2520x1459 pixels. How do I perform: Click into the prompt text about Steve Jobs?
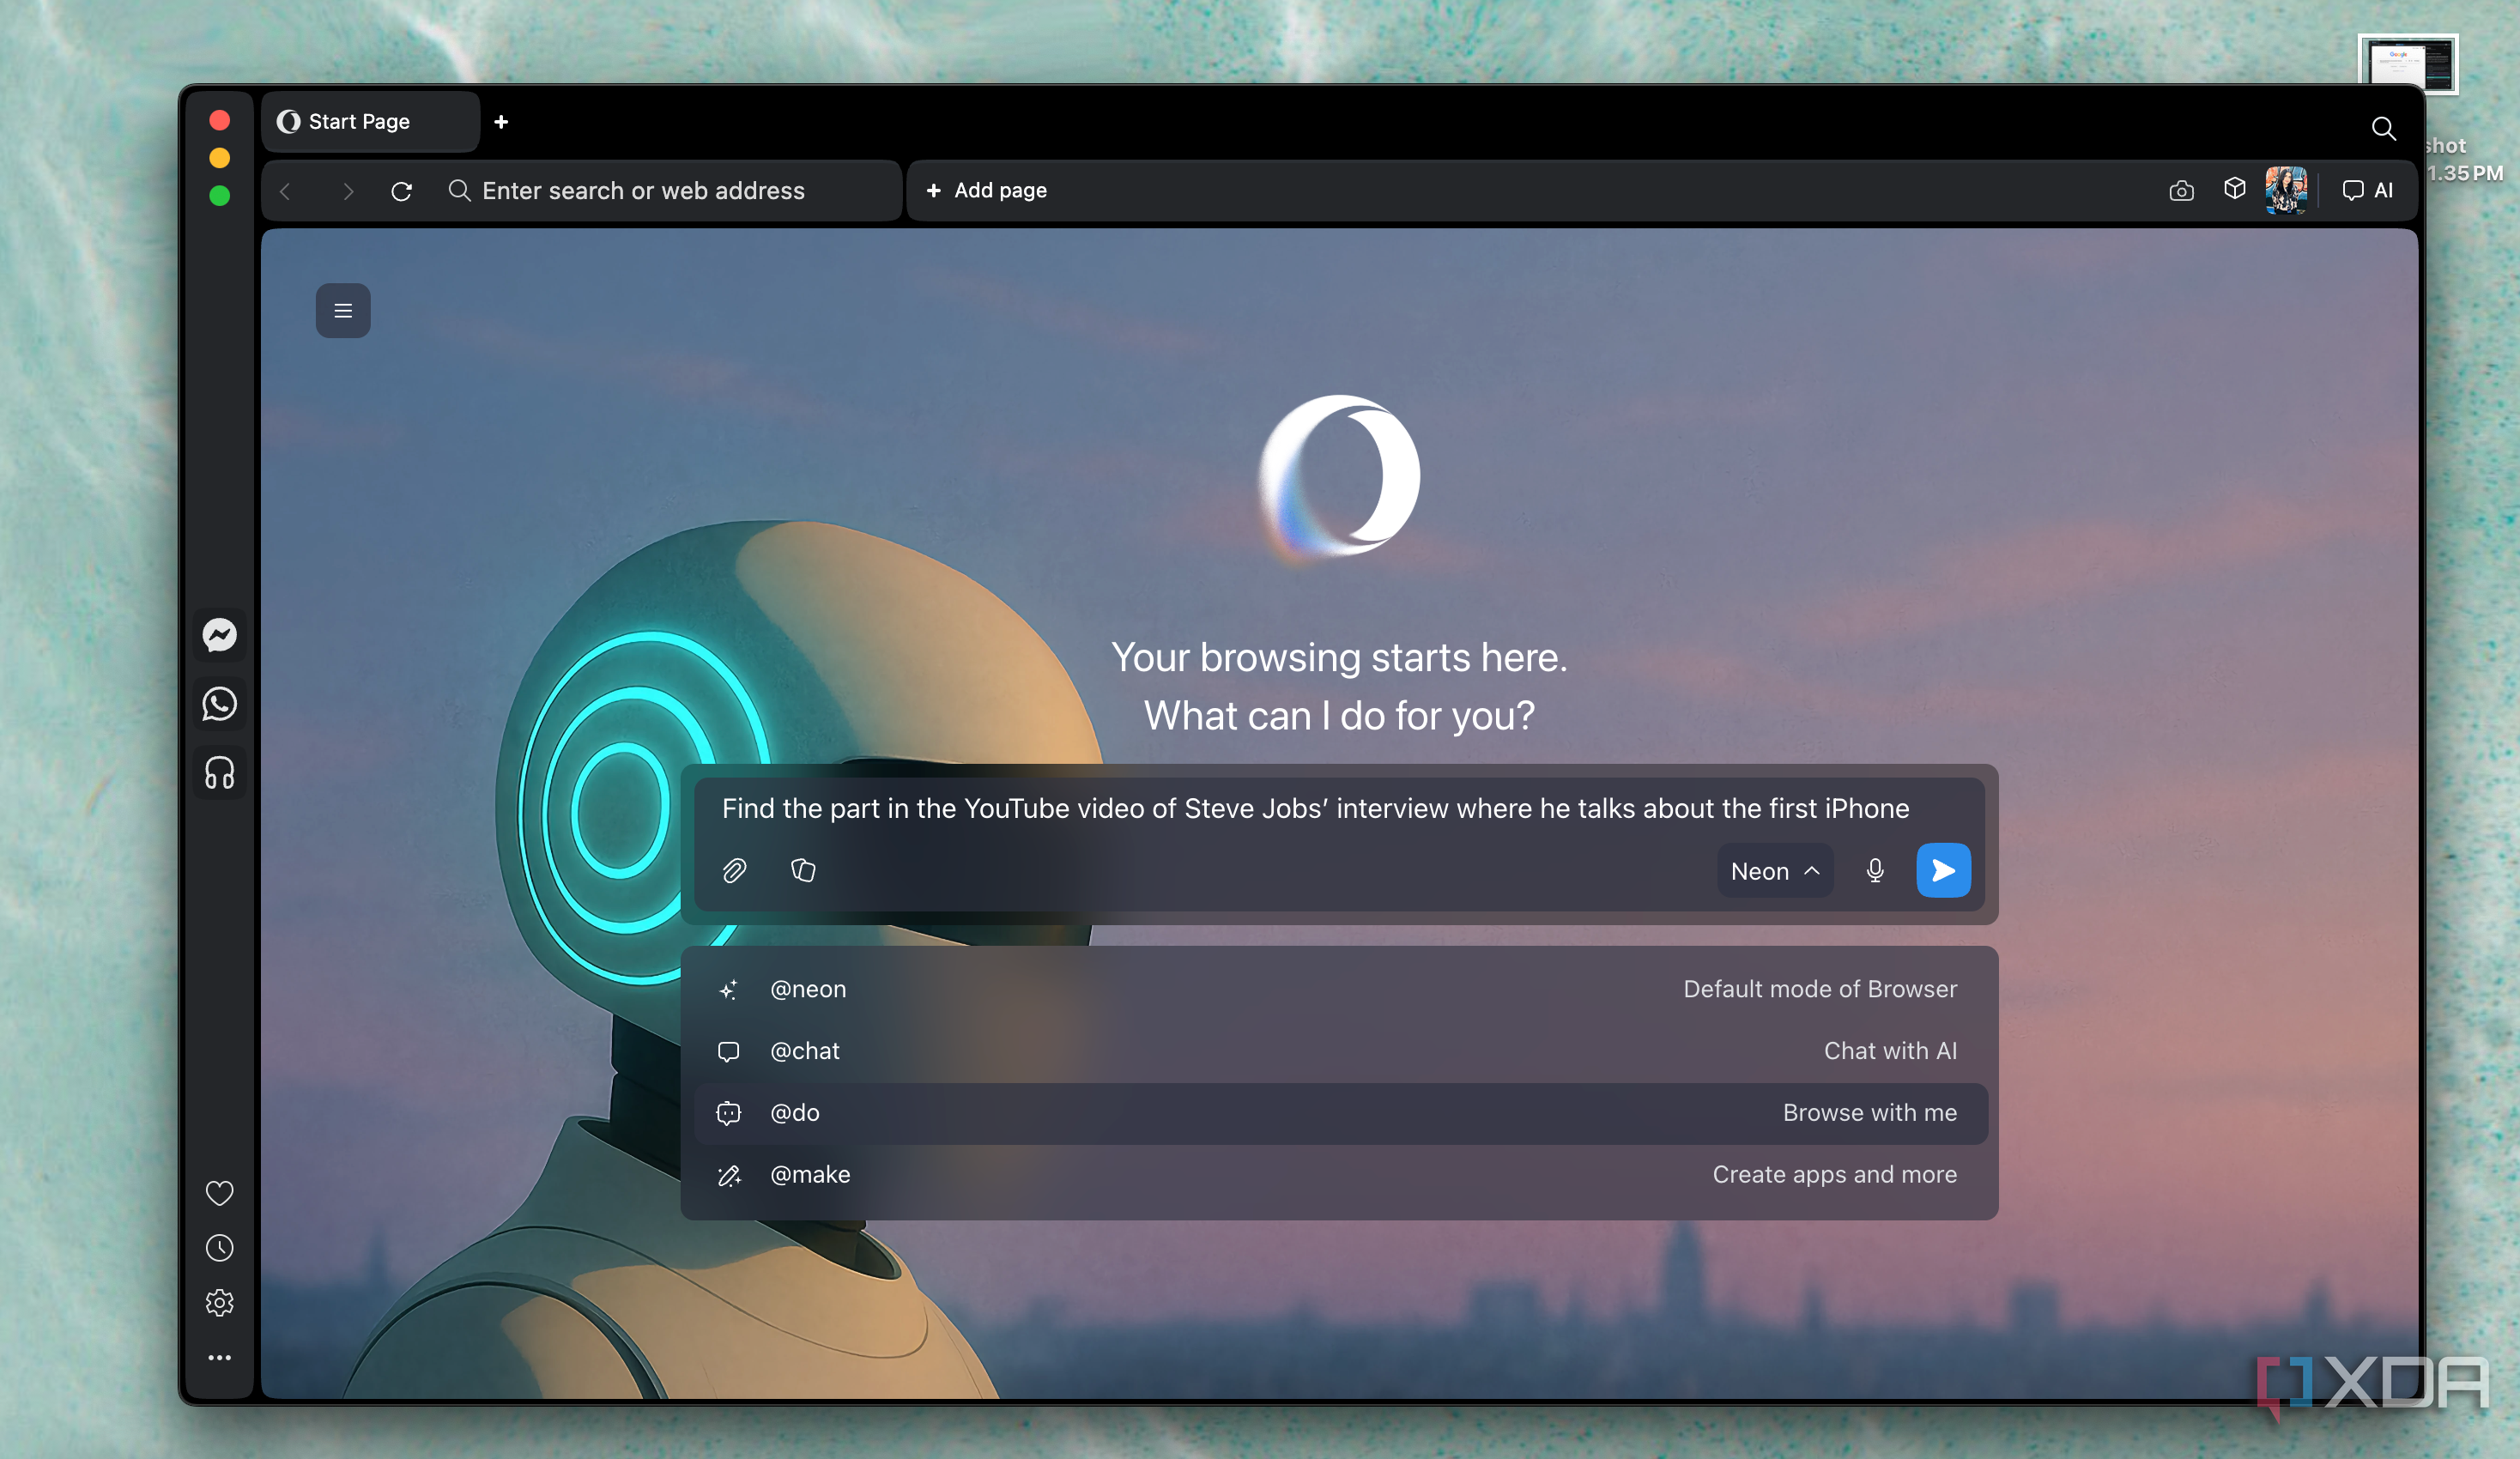click(x=1316, y=808)
